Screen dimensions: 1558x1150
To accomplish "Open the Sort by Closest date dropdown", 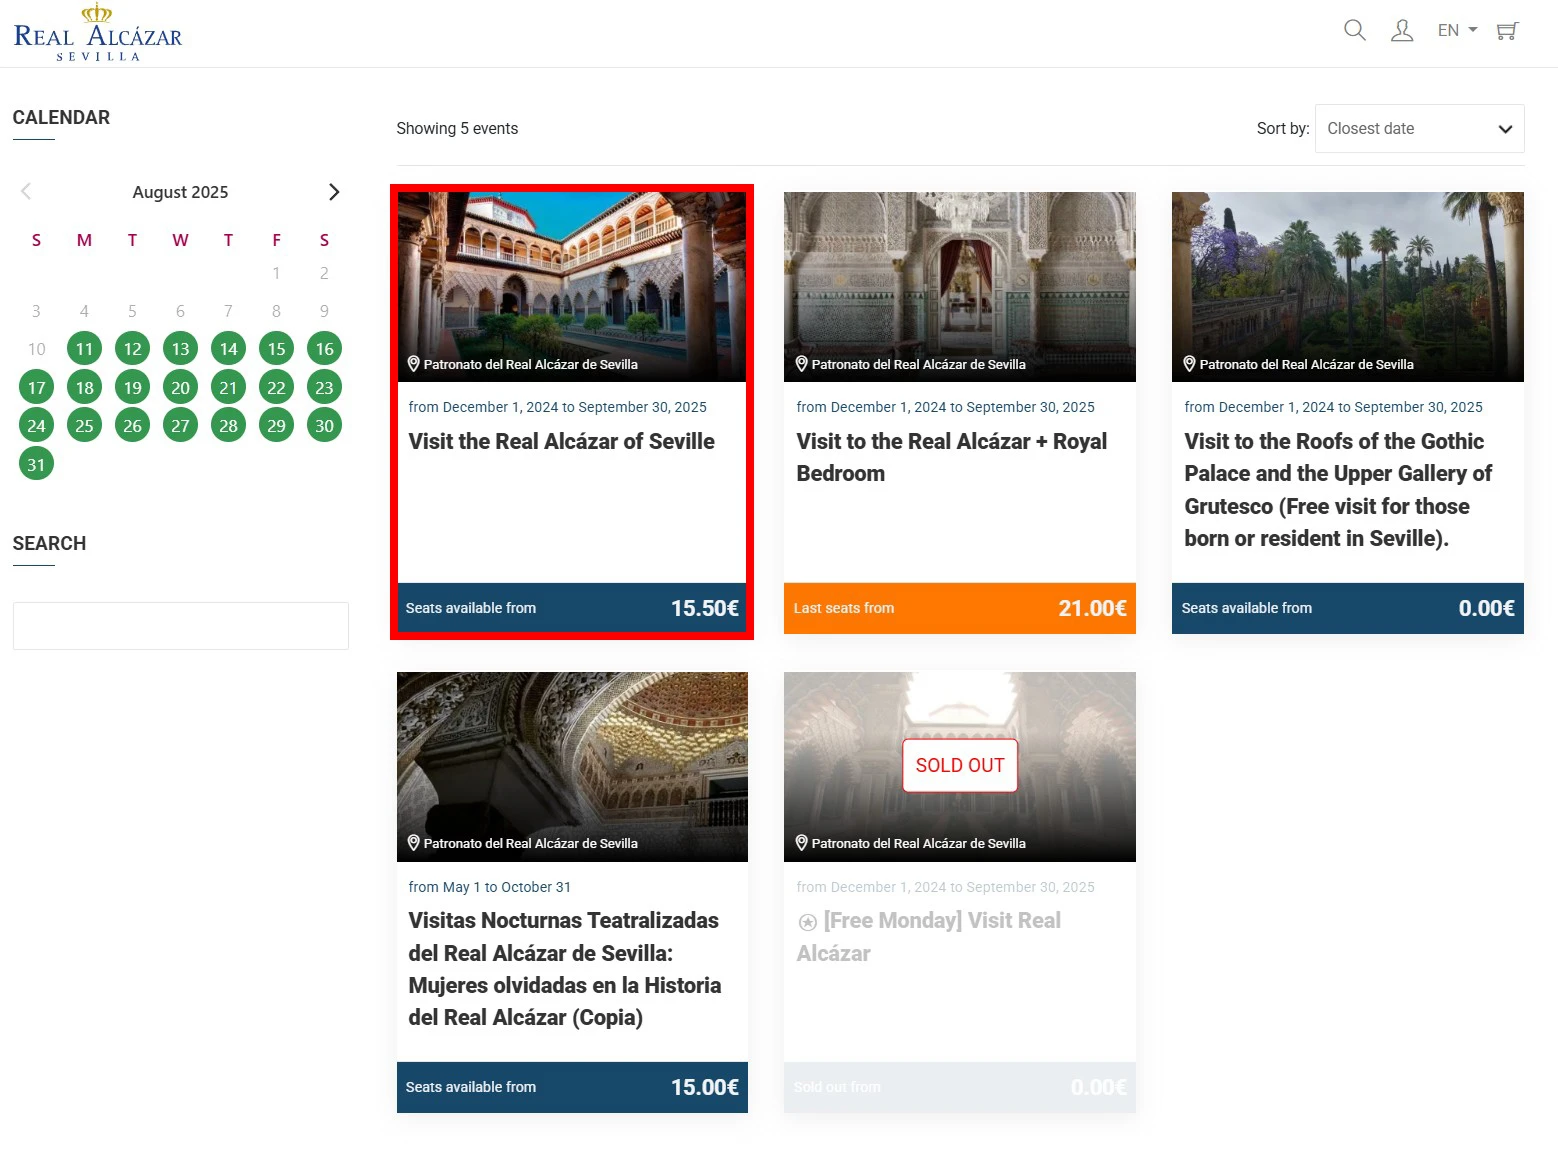I will pos(1419,129).
